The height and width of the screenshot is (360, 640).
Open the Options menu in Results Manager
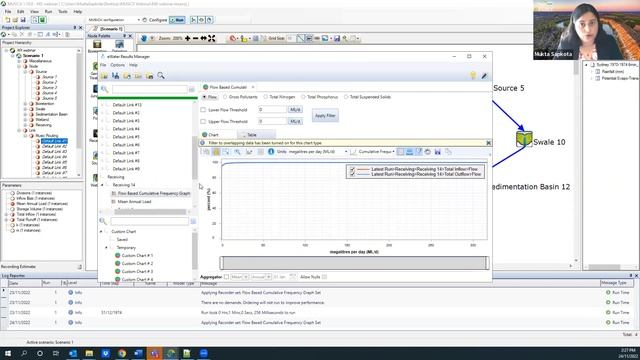coord(118,65)
